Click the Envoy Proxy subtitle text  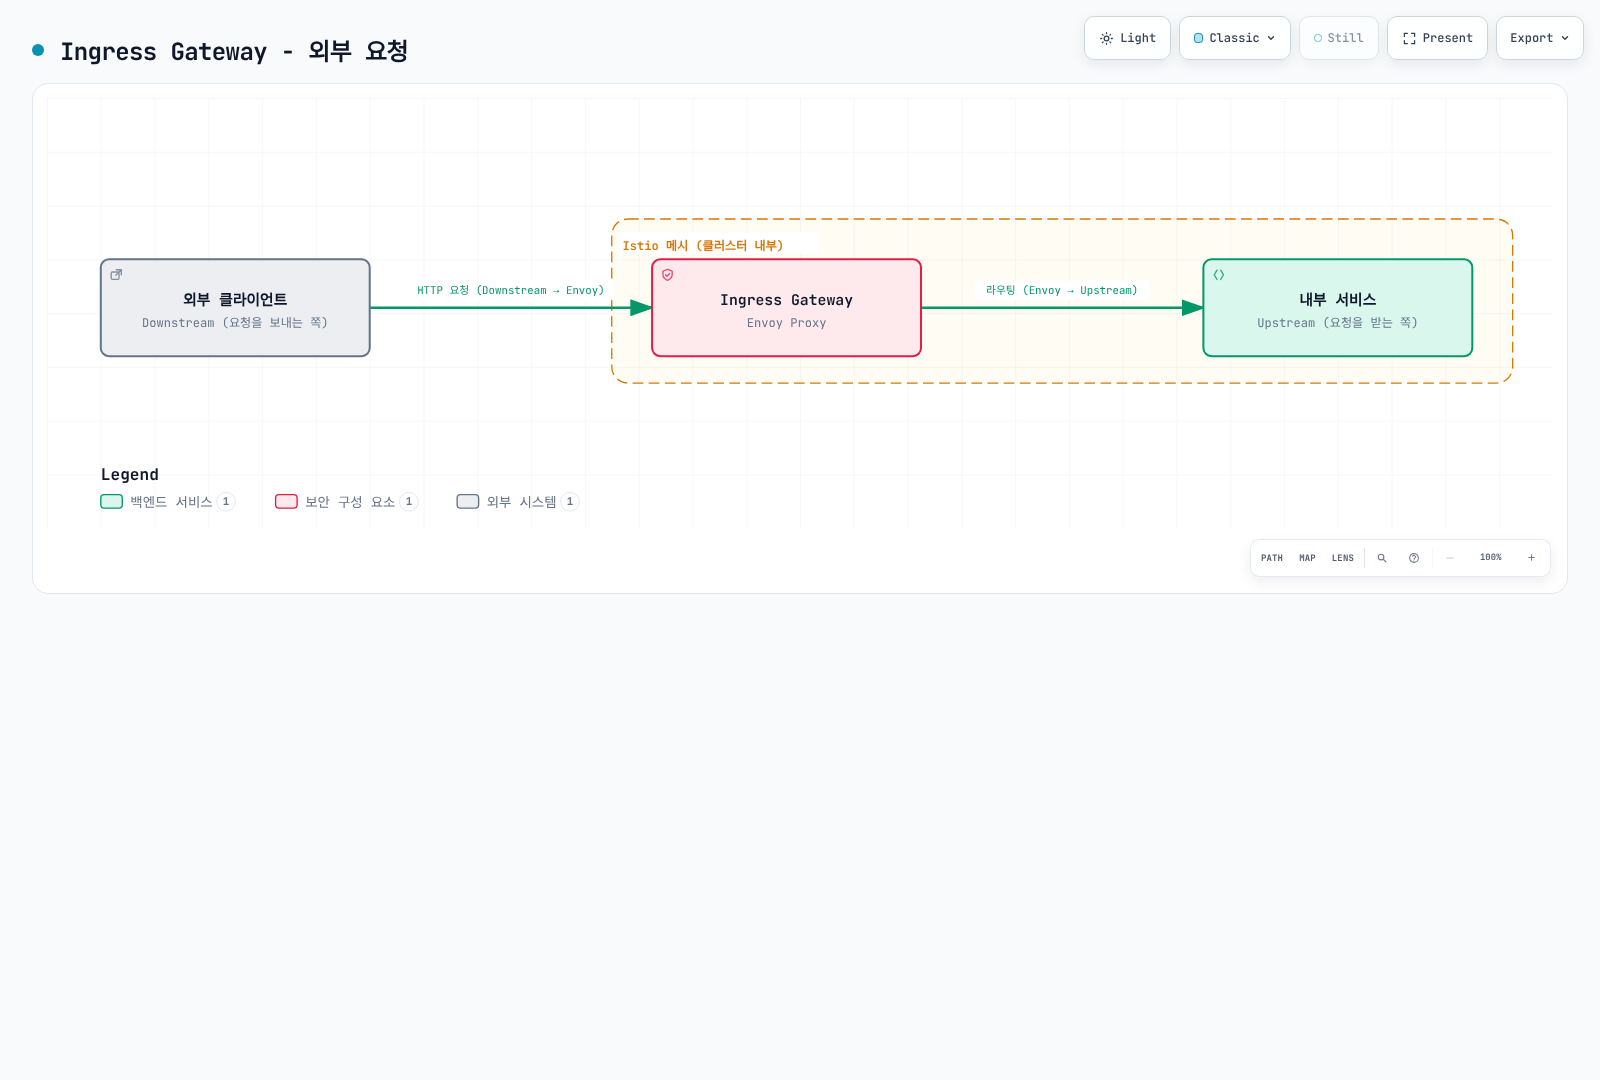click(786, 323)
